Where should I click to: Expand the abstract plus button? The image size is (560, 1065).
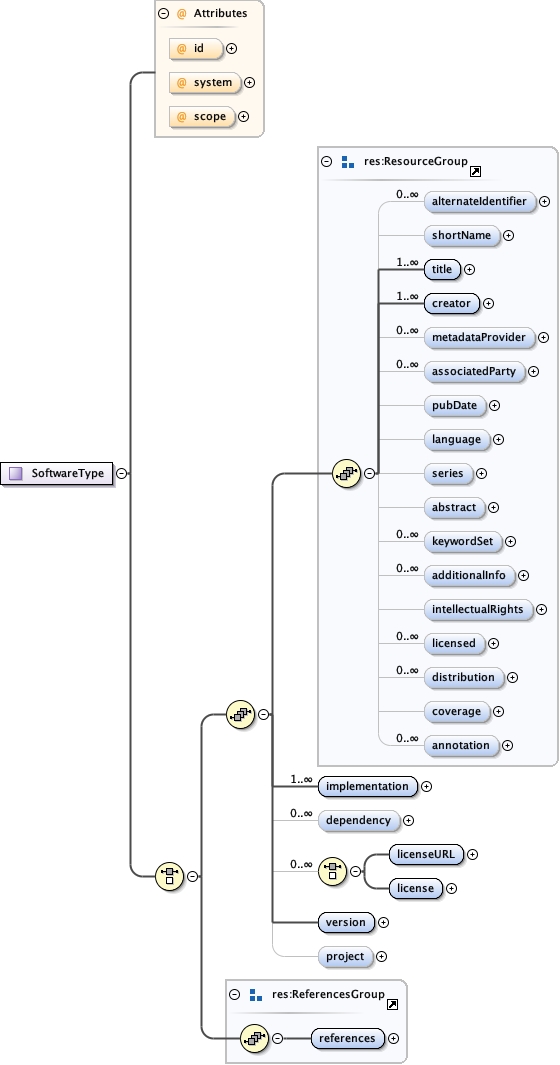tap(494, 507)
